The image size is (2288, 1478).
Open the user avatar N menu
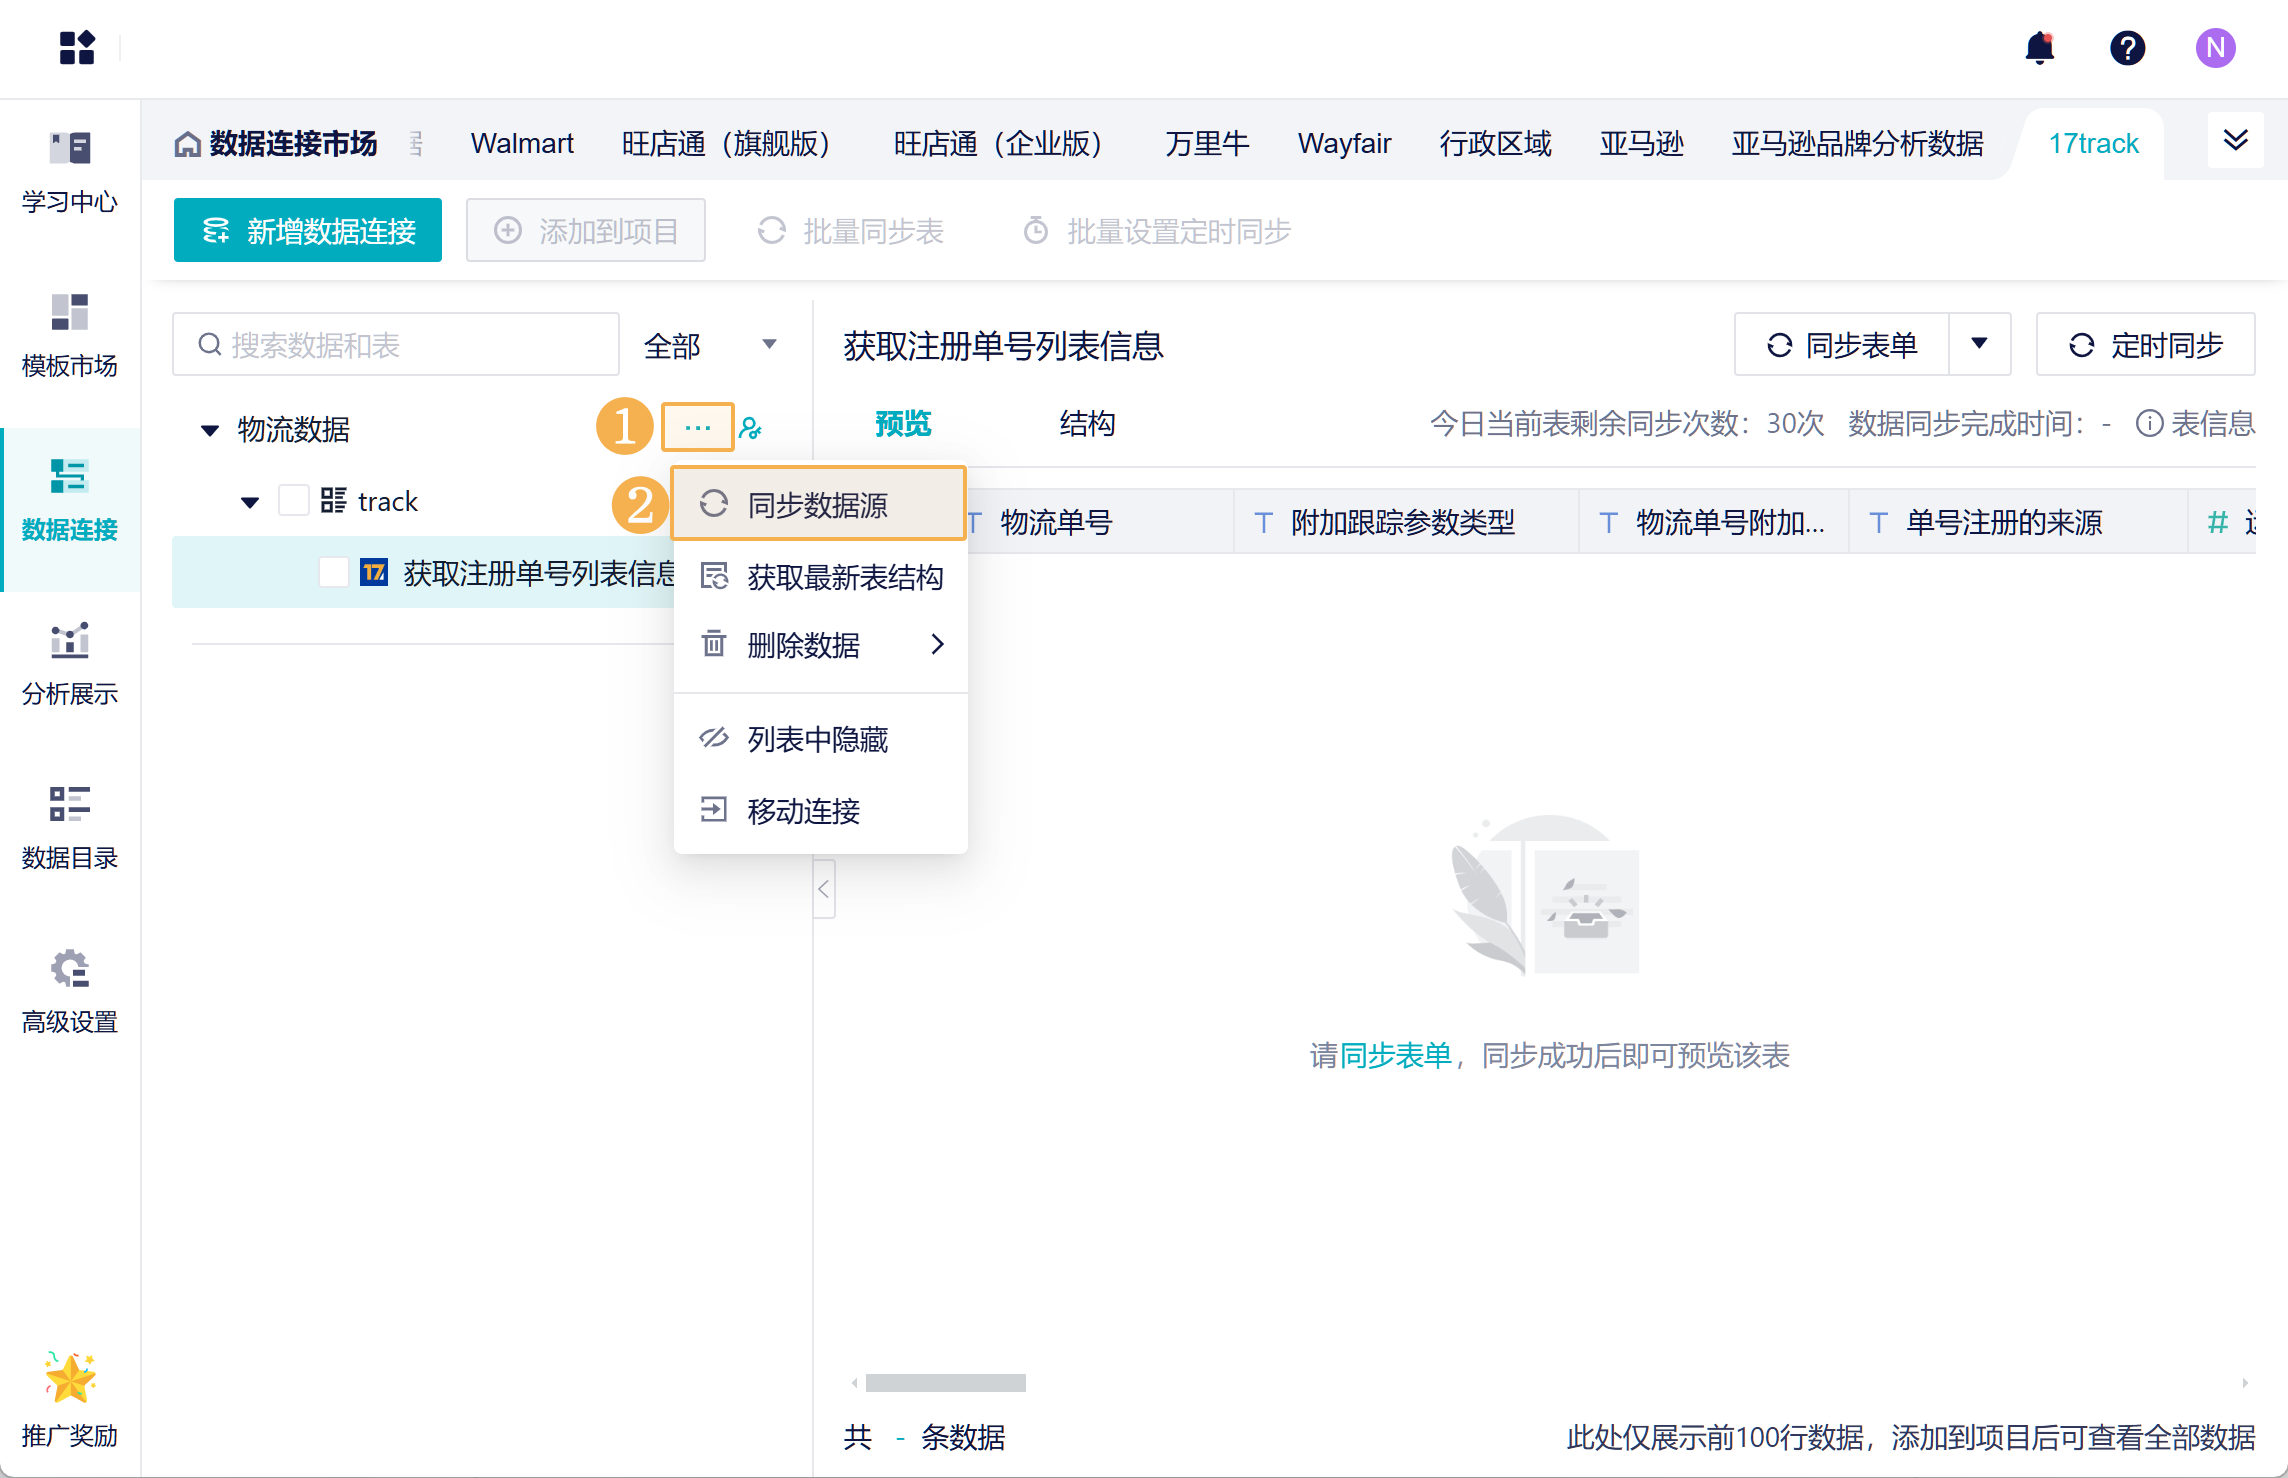click(2215, 48)
